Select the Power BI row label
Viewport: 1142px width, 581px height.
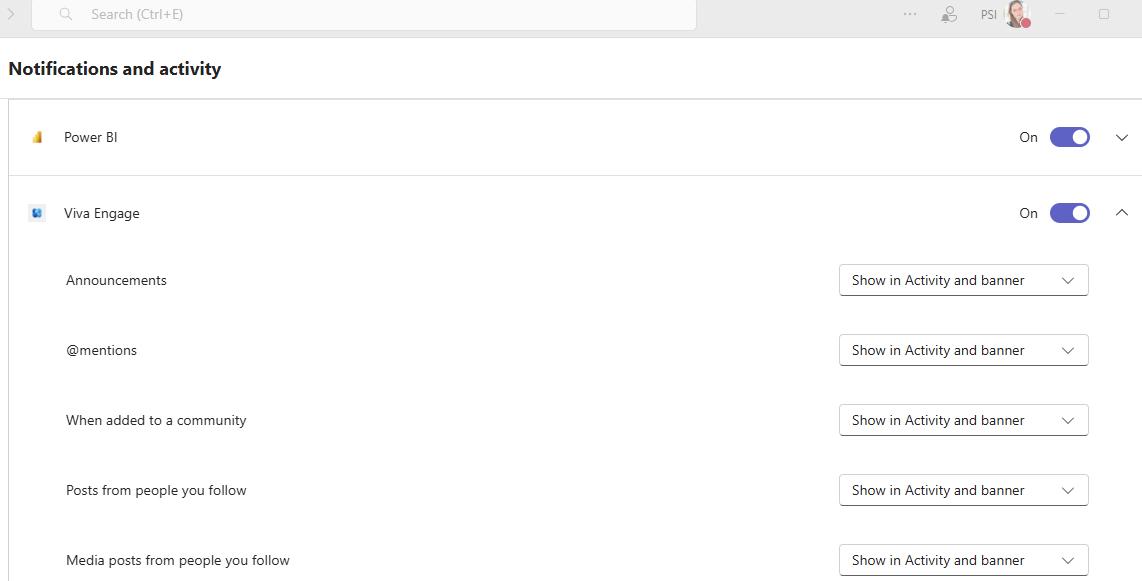coord(90,137)
